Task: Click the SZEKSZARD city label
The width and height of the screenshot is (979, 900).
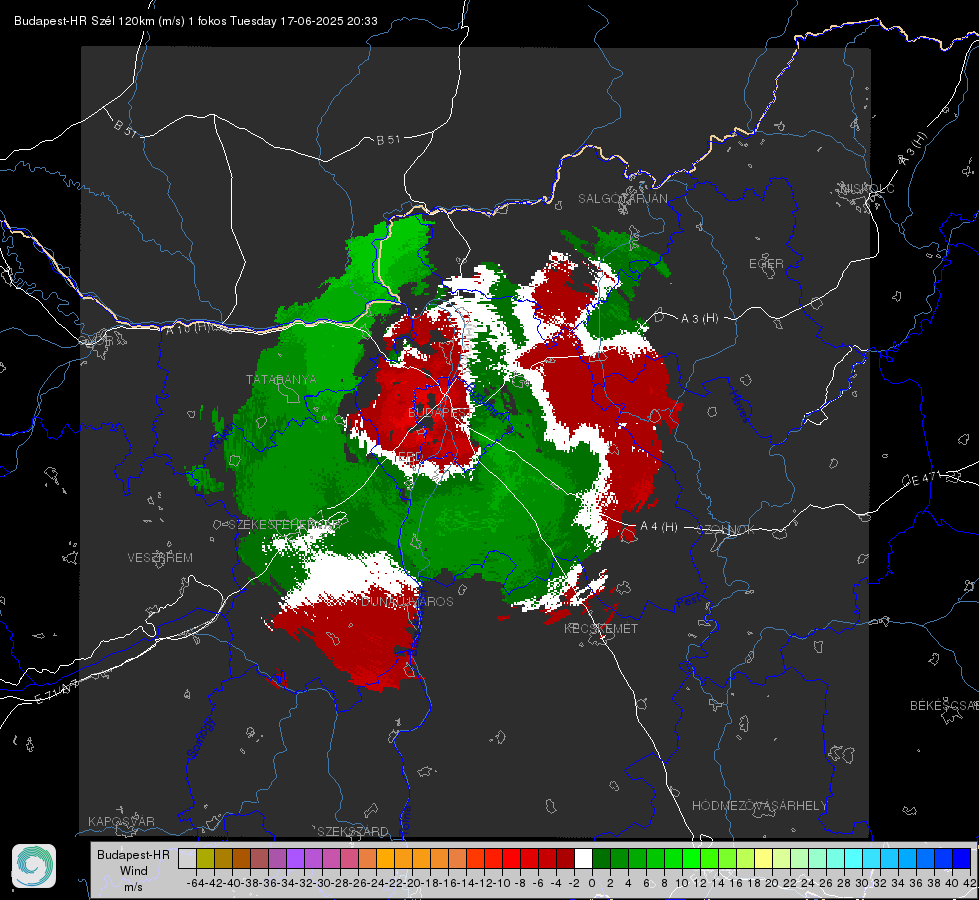Action: (353, 831)
